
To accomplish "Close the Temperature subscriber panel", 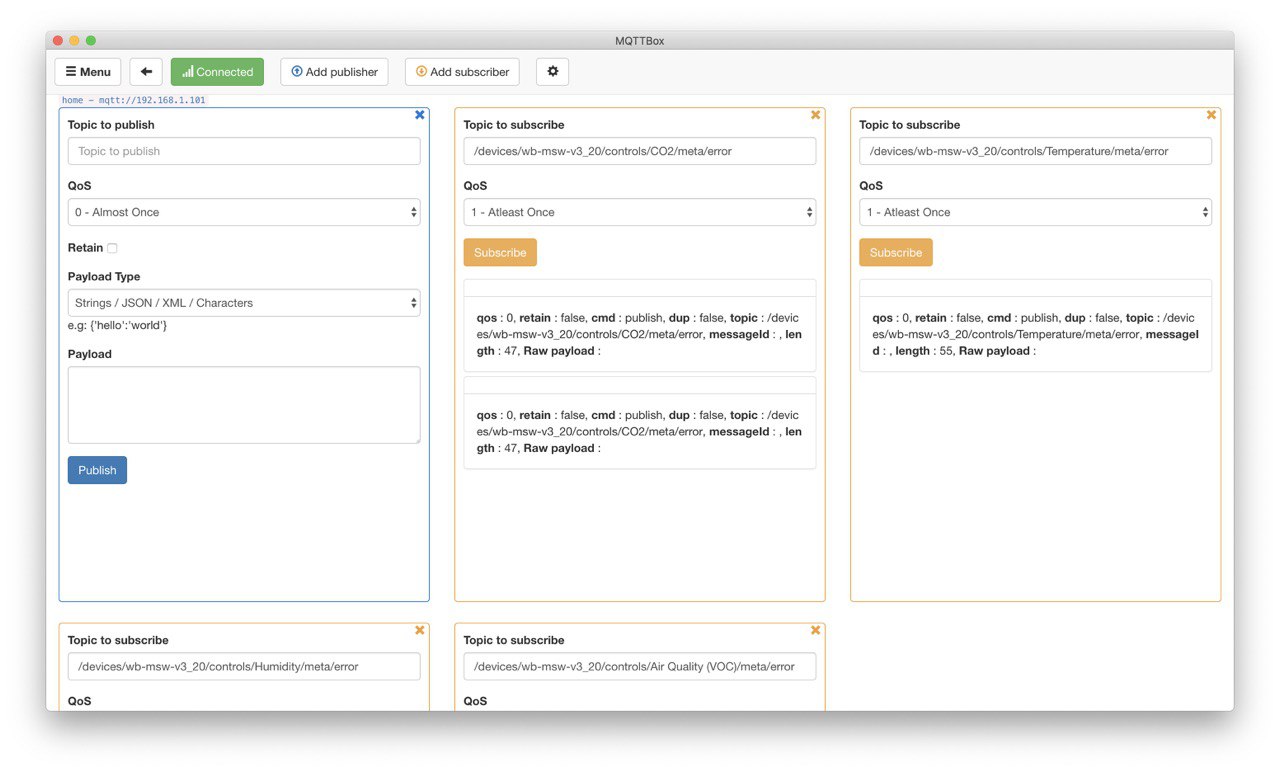I will coord(1212,115).
